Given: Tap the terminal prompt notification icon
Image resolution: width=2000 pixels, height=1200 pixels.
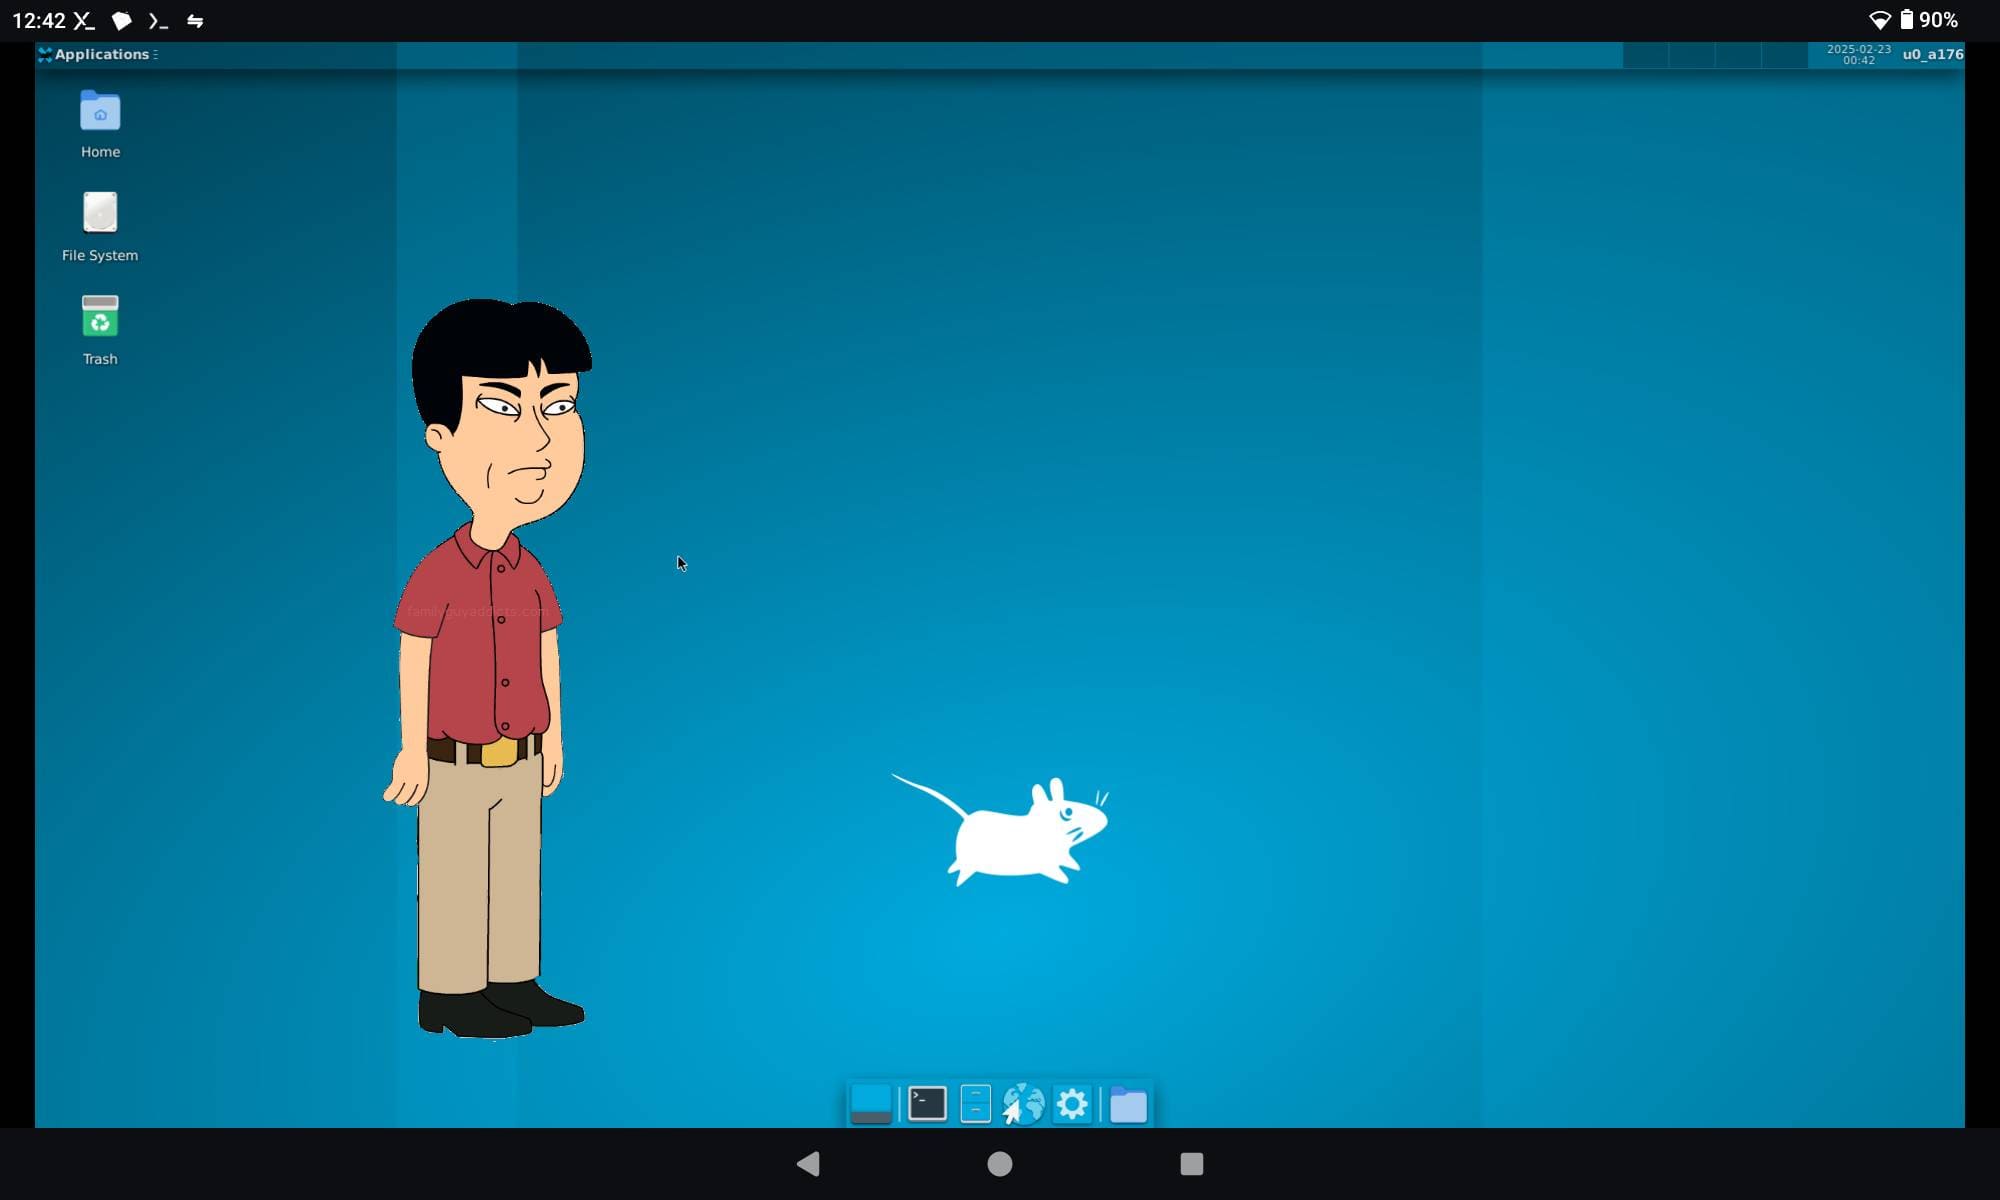Looking at the screenshot, I should tap(158, 20).
